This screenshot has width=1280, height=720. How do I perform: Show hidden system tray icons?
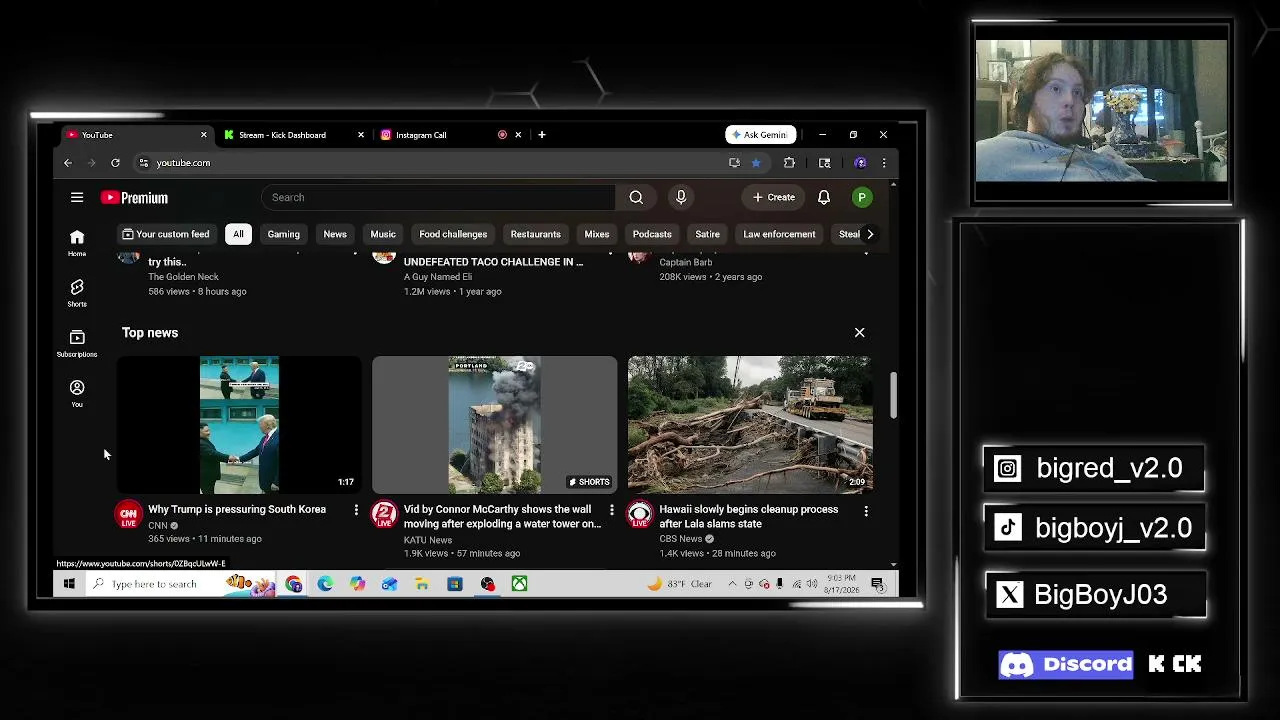click(x=732, y=584)
